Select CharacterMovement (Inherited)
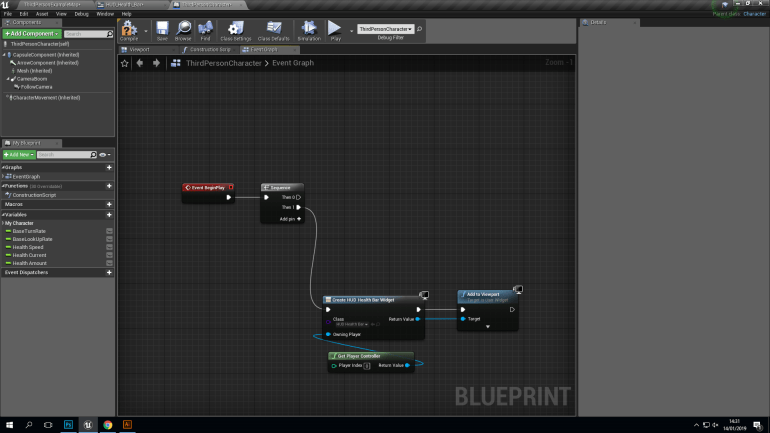Screen dimensions: 770x433 click(46, 98)
